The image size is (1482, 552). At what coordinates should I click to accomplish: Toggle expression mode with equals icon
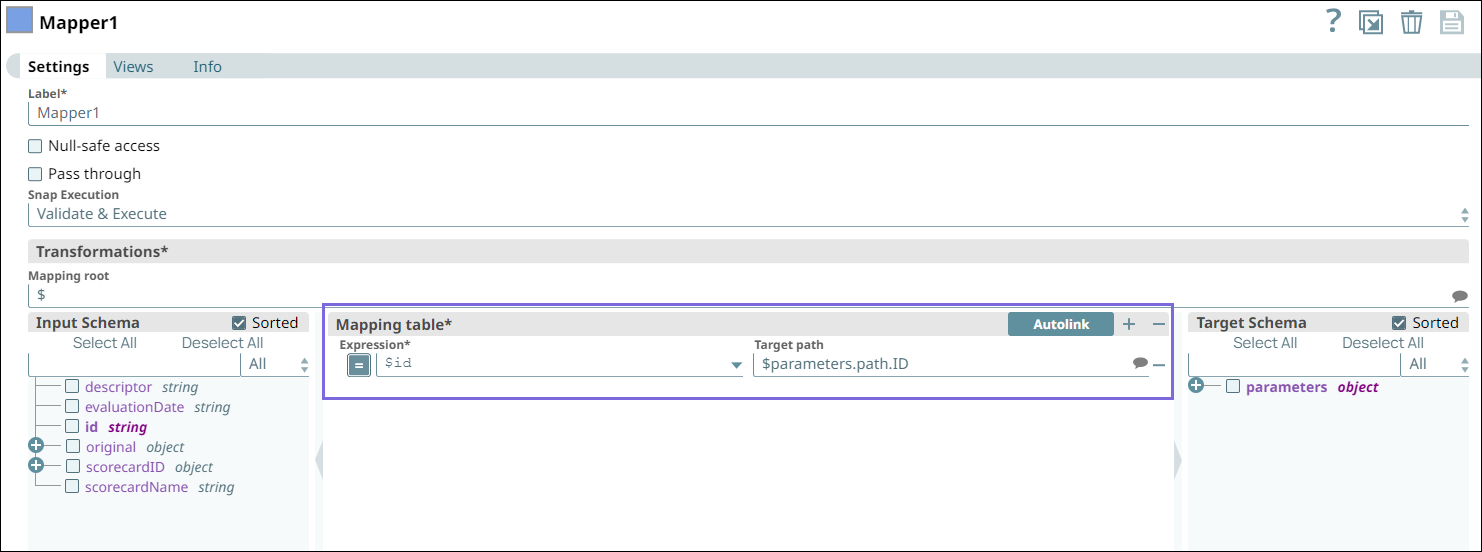pos(359,365)
